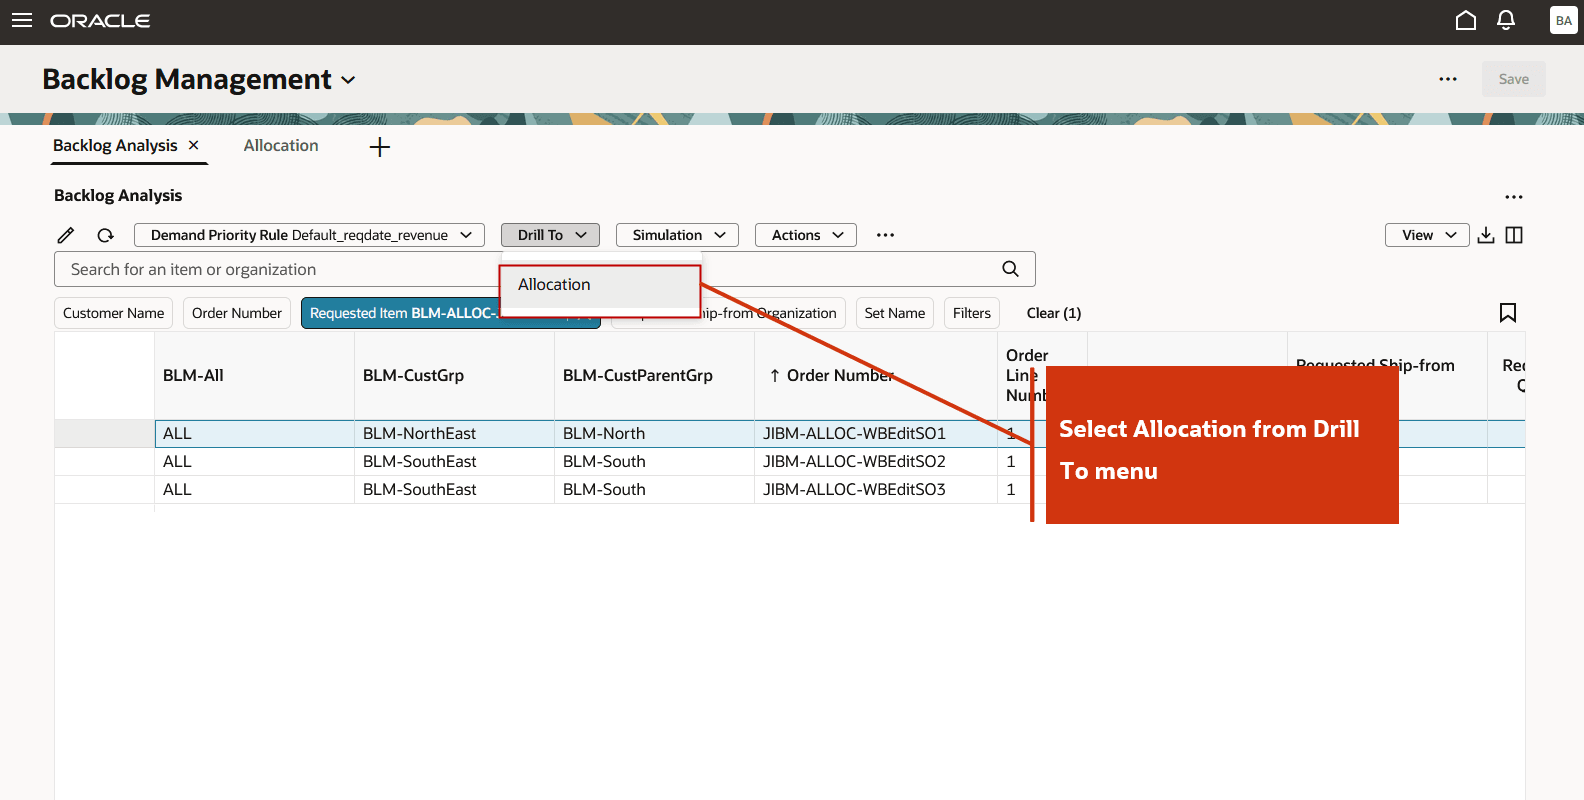Viewport: 1584px width, 800px height.
Task: Select Allocation from the Drill To menu
Action: click(x=600, y=285)
